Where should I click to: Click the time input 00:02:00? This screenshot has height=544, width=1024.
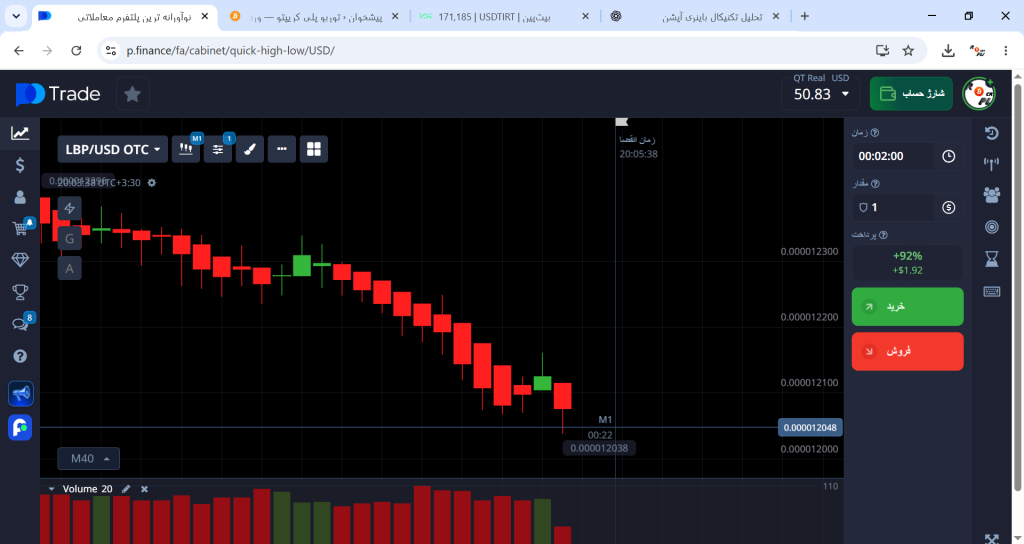(893, 157)
